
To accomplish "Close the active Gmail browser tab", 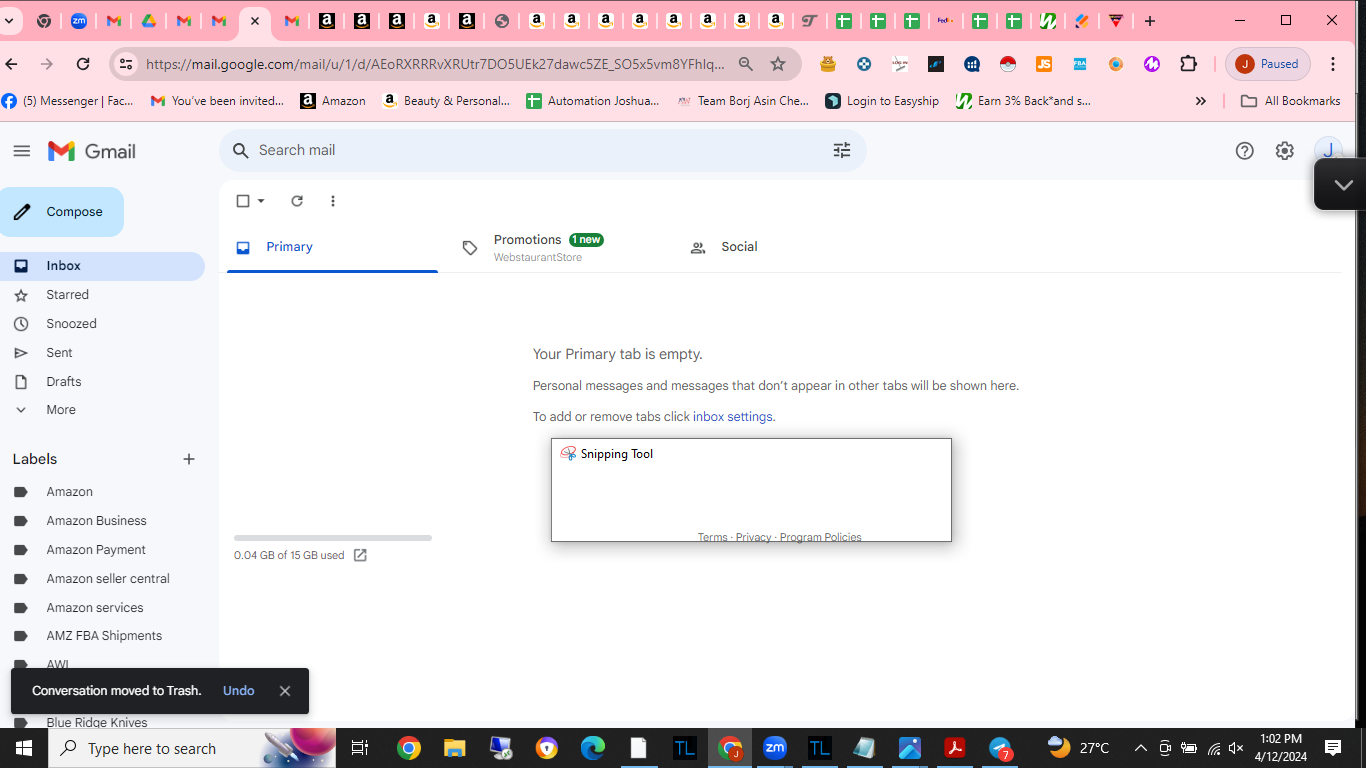I will (255, 21).
